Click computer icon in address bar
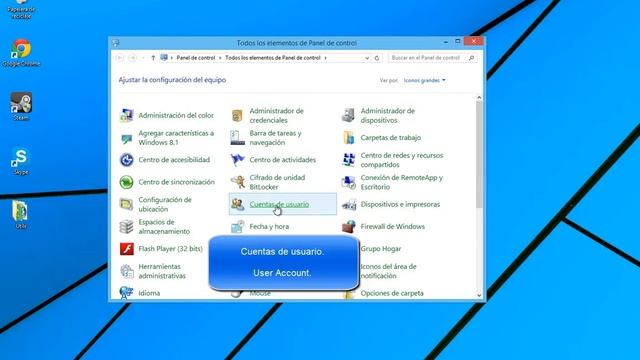This screenshot has width=640, height=360. [x=164, y=58]
